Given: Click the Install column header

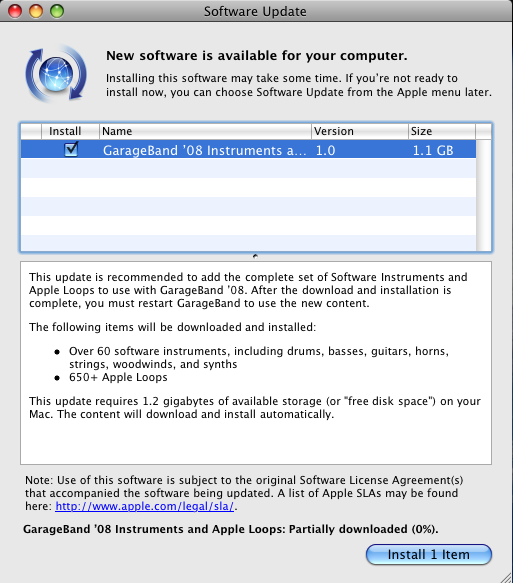Looking at the screenshot, I should pos(70,131).
